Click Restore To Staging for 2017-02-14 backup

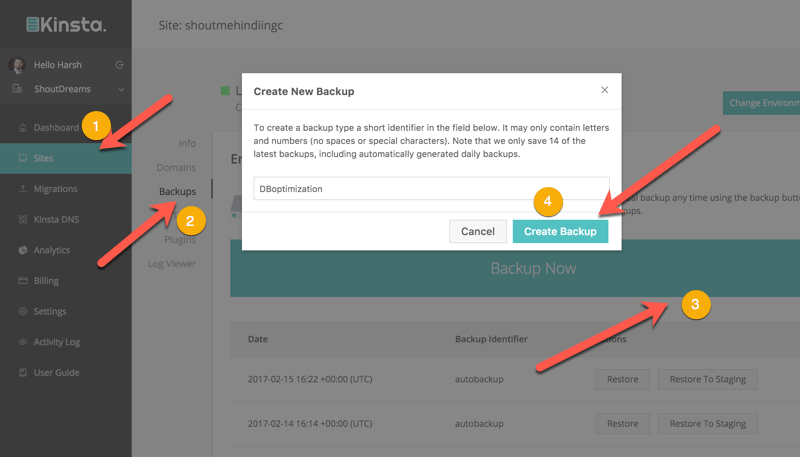[x=708, y=423]
